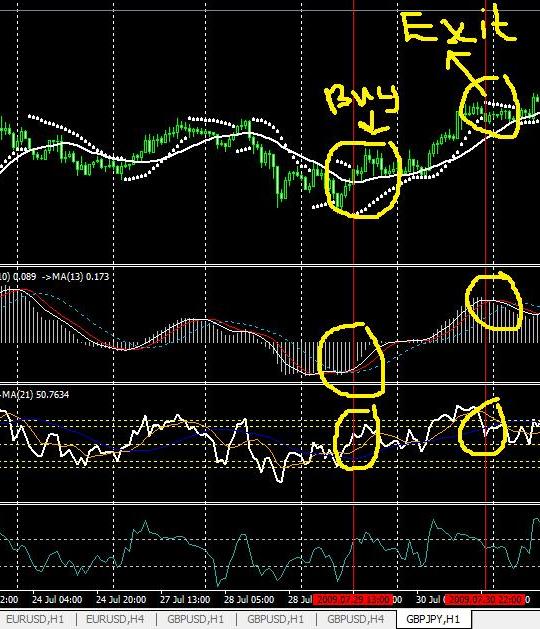This screenshot has height=629, width=540.
Task: Click the 24 Jul 20:00 time label
Action: [121, 600]
